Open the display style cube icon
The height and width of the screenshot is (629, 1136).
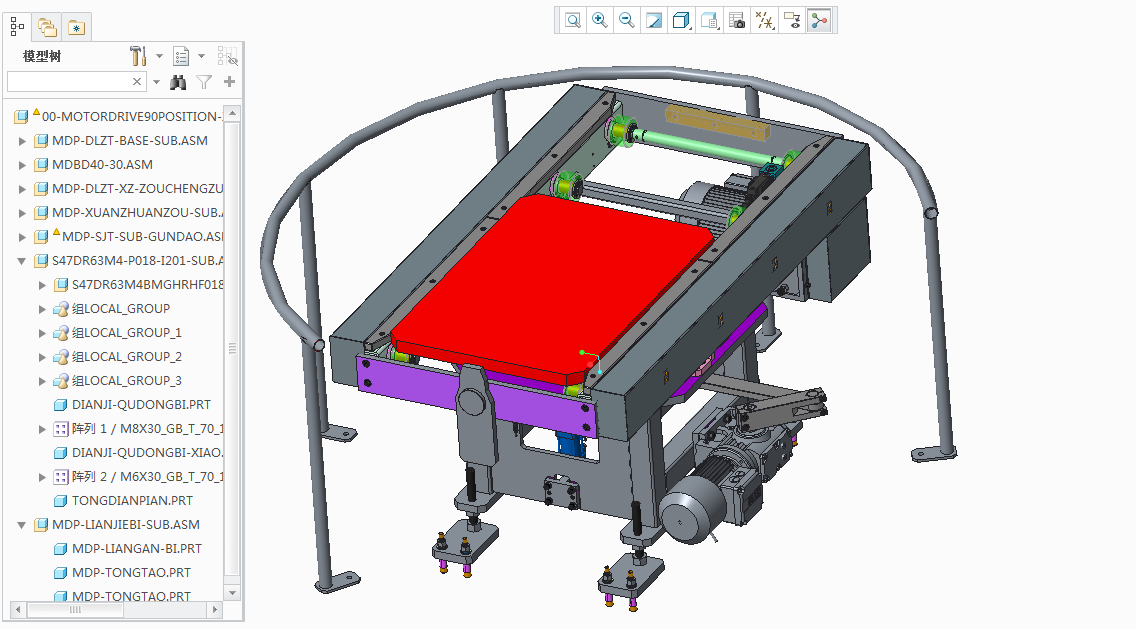coord(681,20)
